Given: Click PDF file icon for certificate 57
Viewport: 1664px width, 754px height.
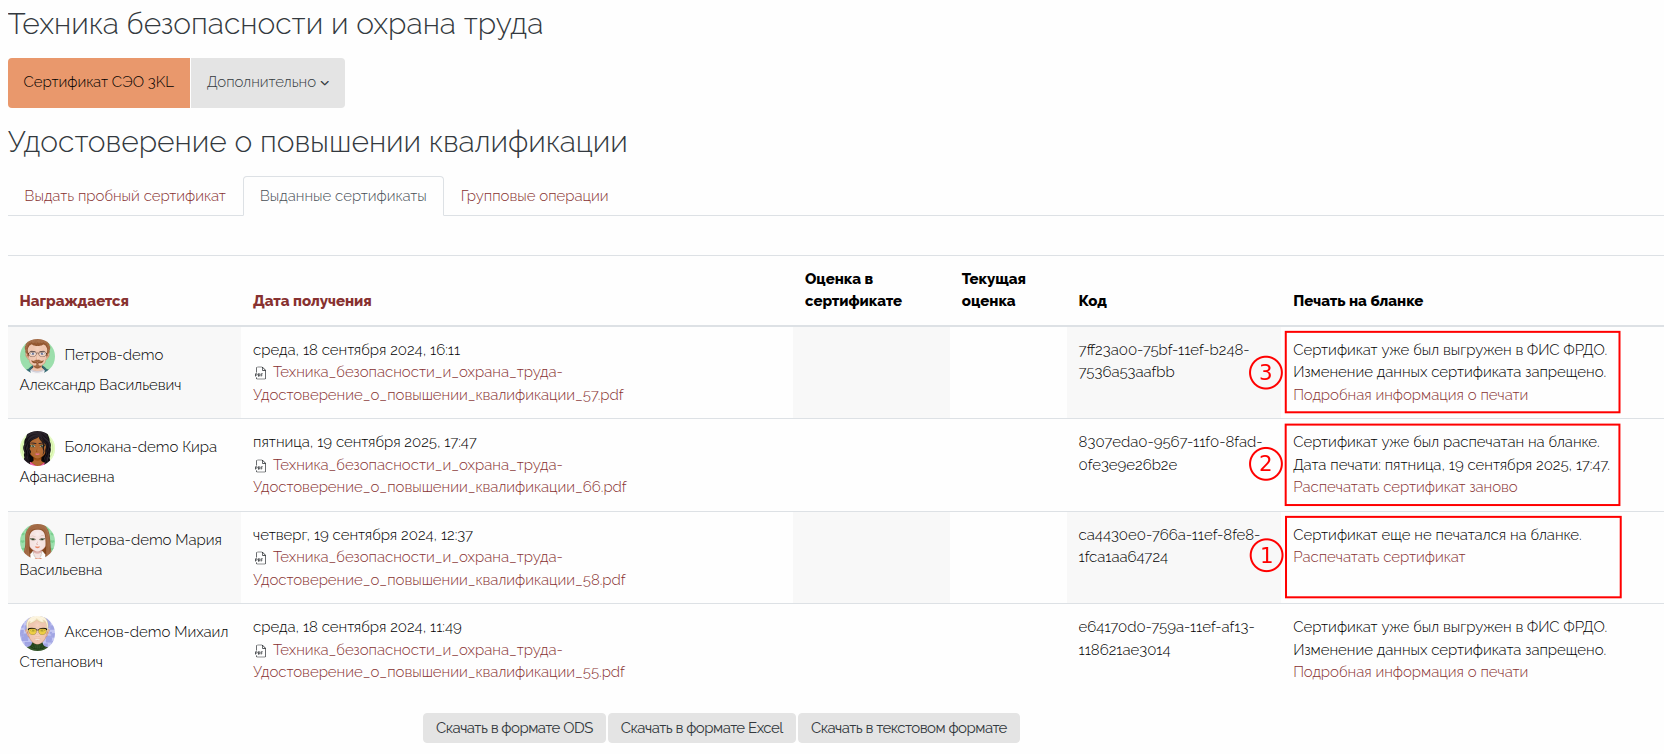Looking at the screenshot, I should [260, 373].
